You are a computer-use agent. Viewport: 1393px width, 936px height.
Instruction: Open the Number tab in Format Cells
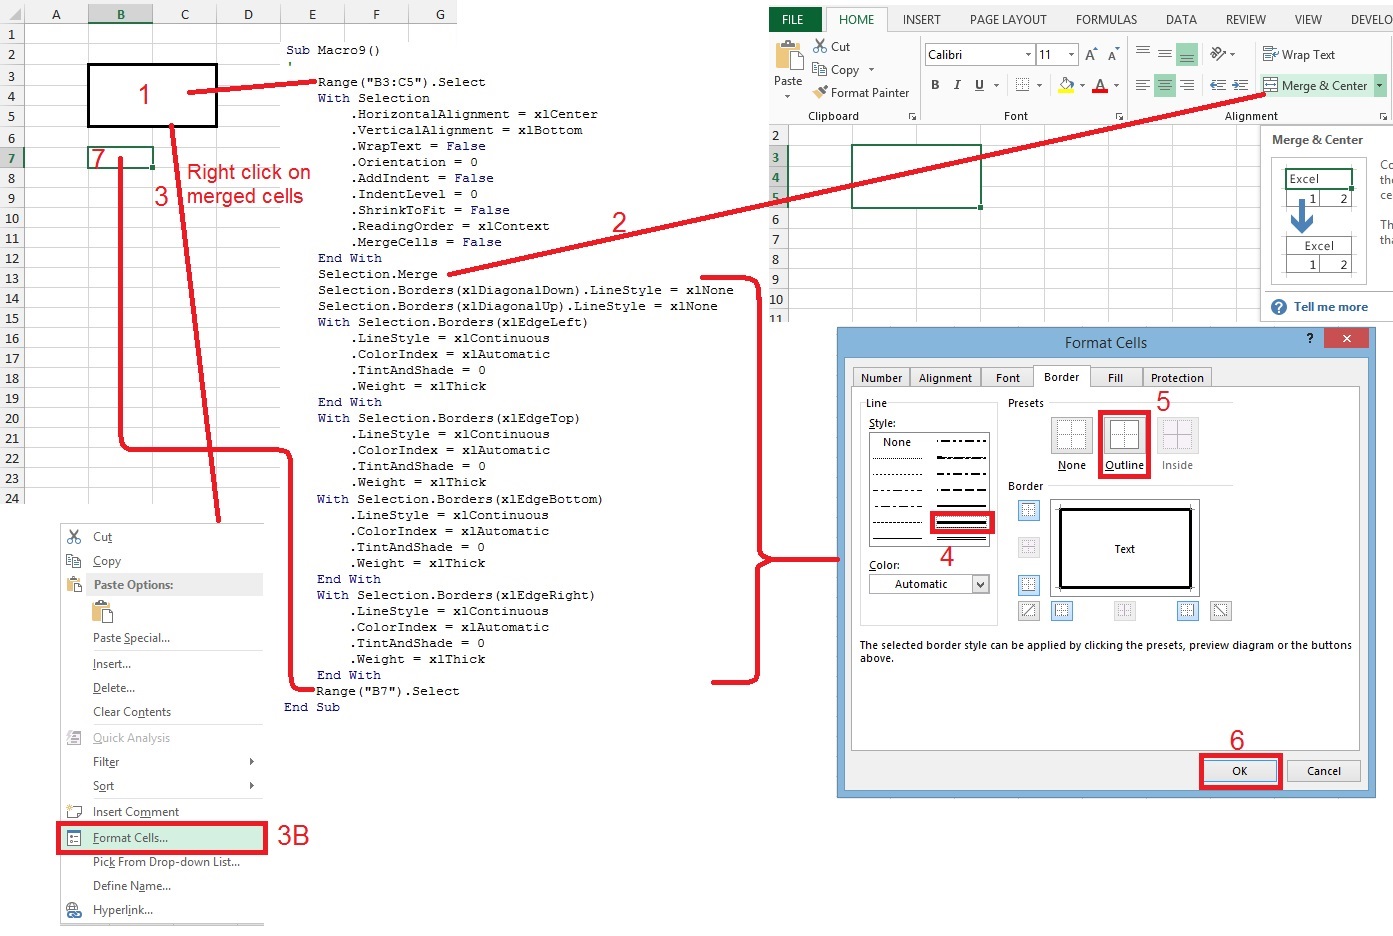881,377
